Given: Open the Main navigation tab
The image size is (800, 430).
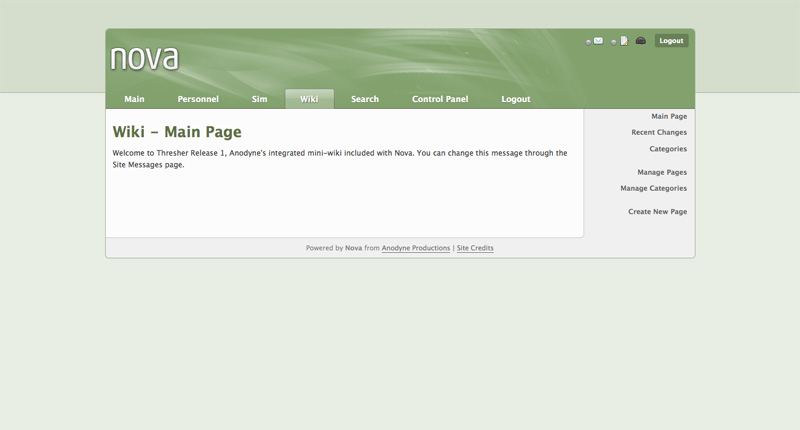Looking at the screenshot, I should (134, 99).
